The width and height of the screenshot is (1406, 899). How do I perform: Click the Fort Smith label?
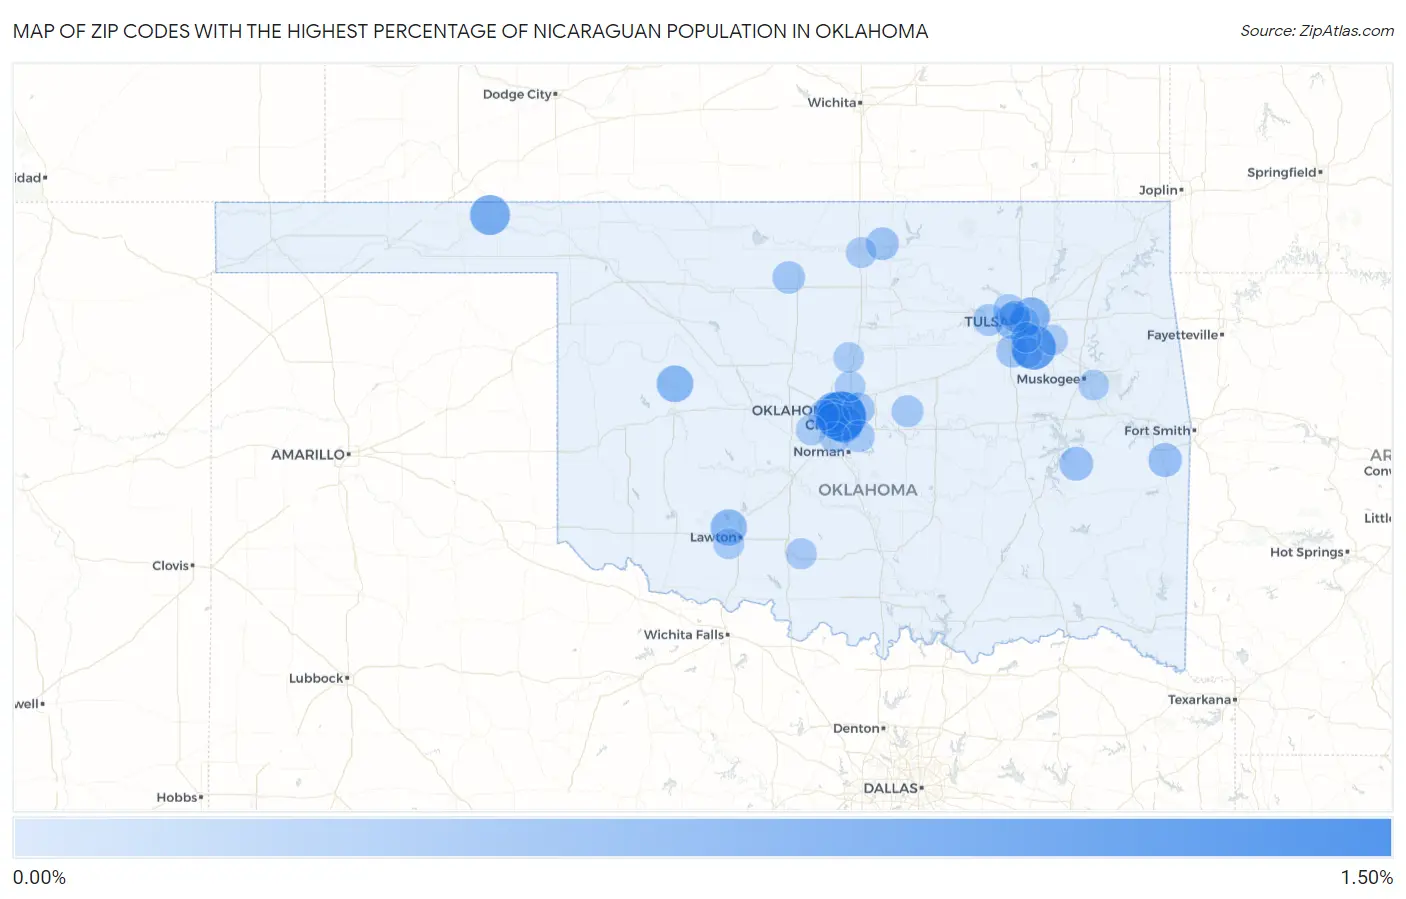(x=1157, y=430)
